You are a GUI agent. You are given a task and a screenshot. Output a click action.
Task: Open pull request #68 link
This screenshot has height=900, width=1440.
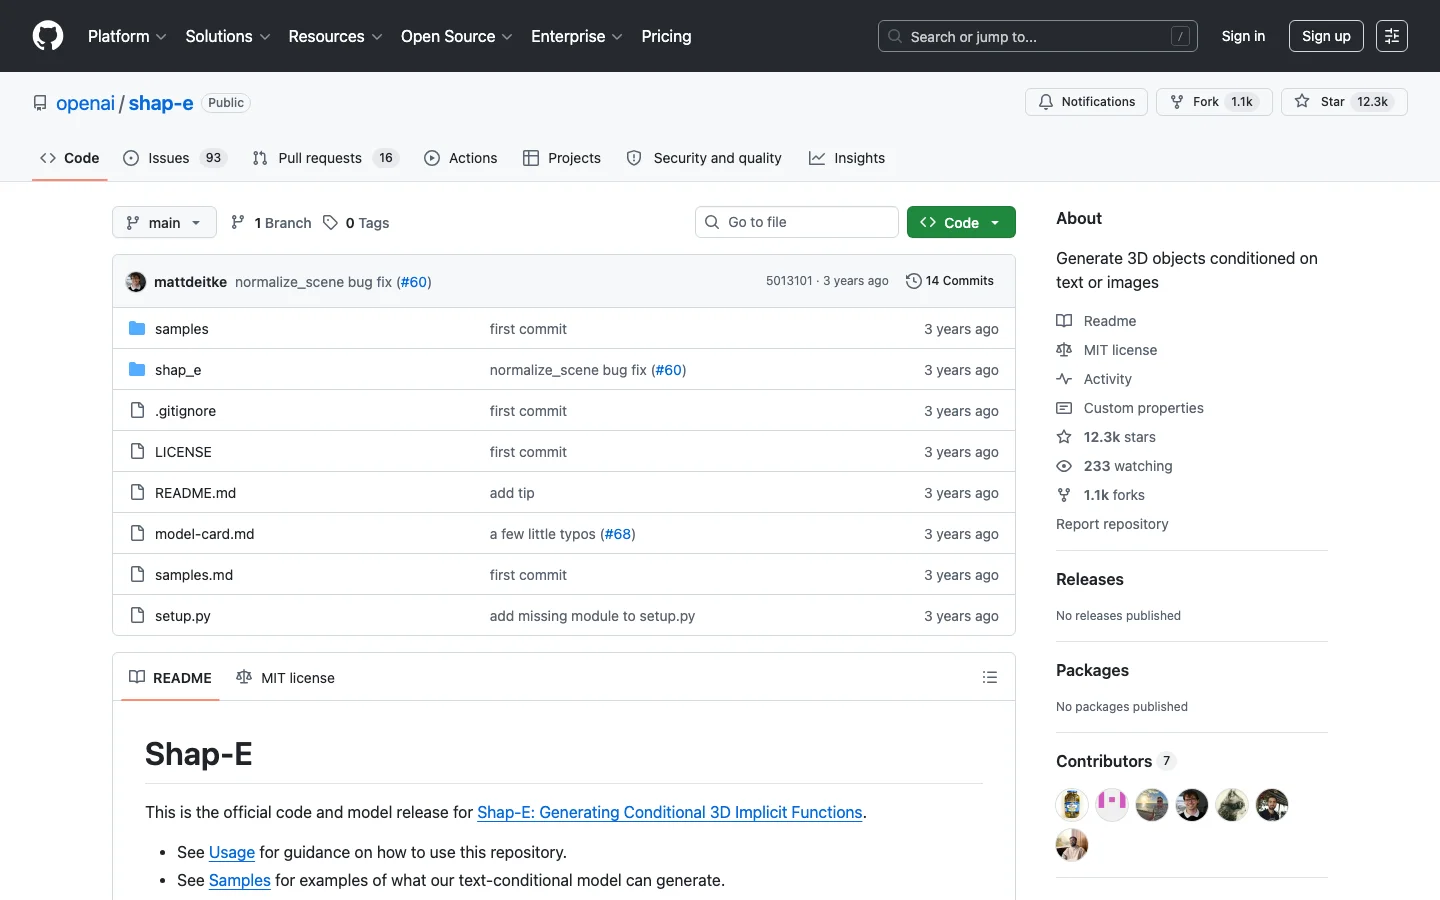[x=618, y=534]
